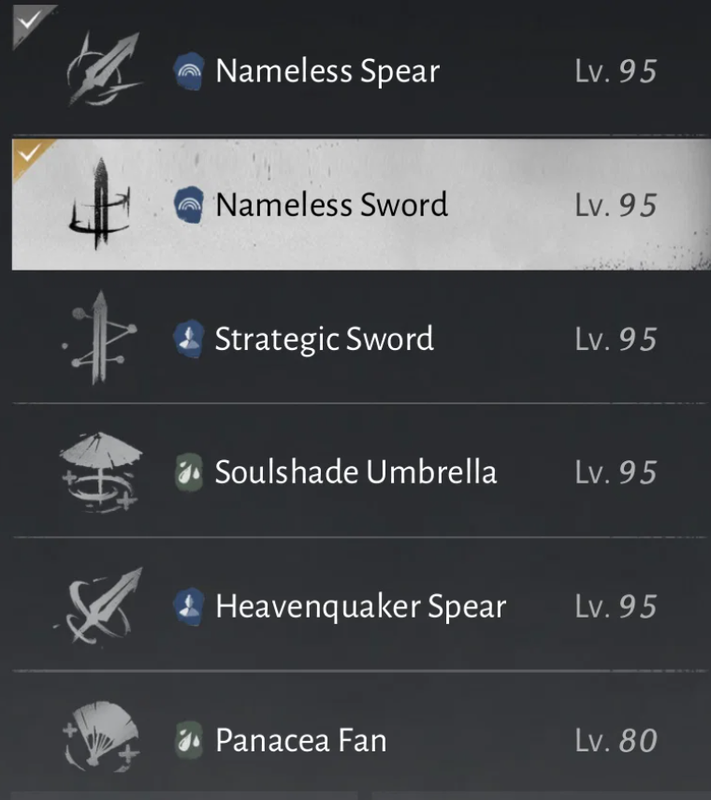
Task: Click Lv. 95 on Nameless Sword row
Action: click(616, 206)
